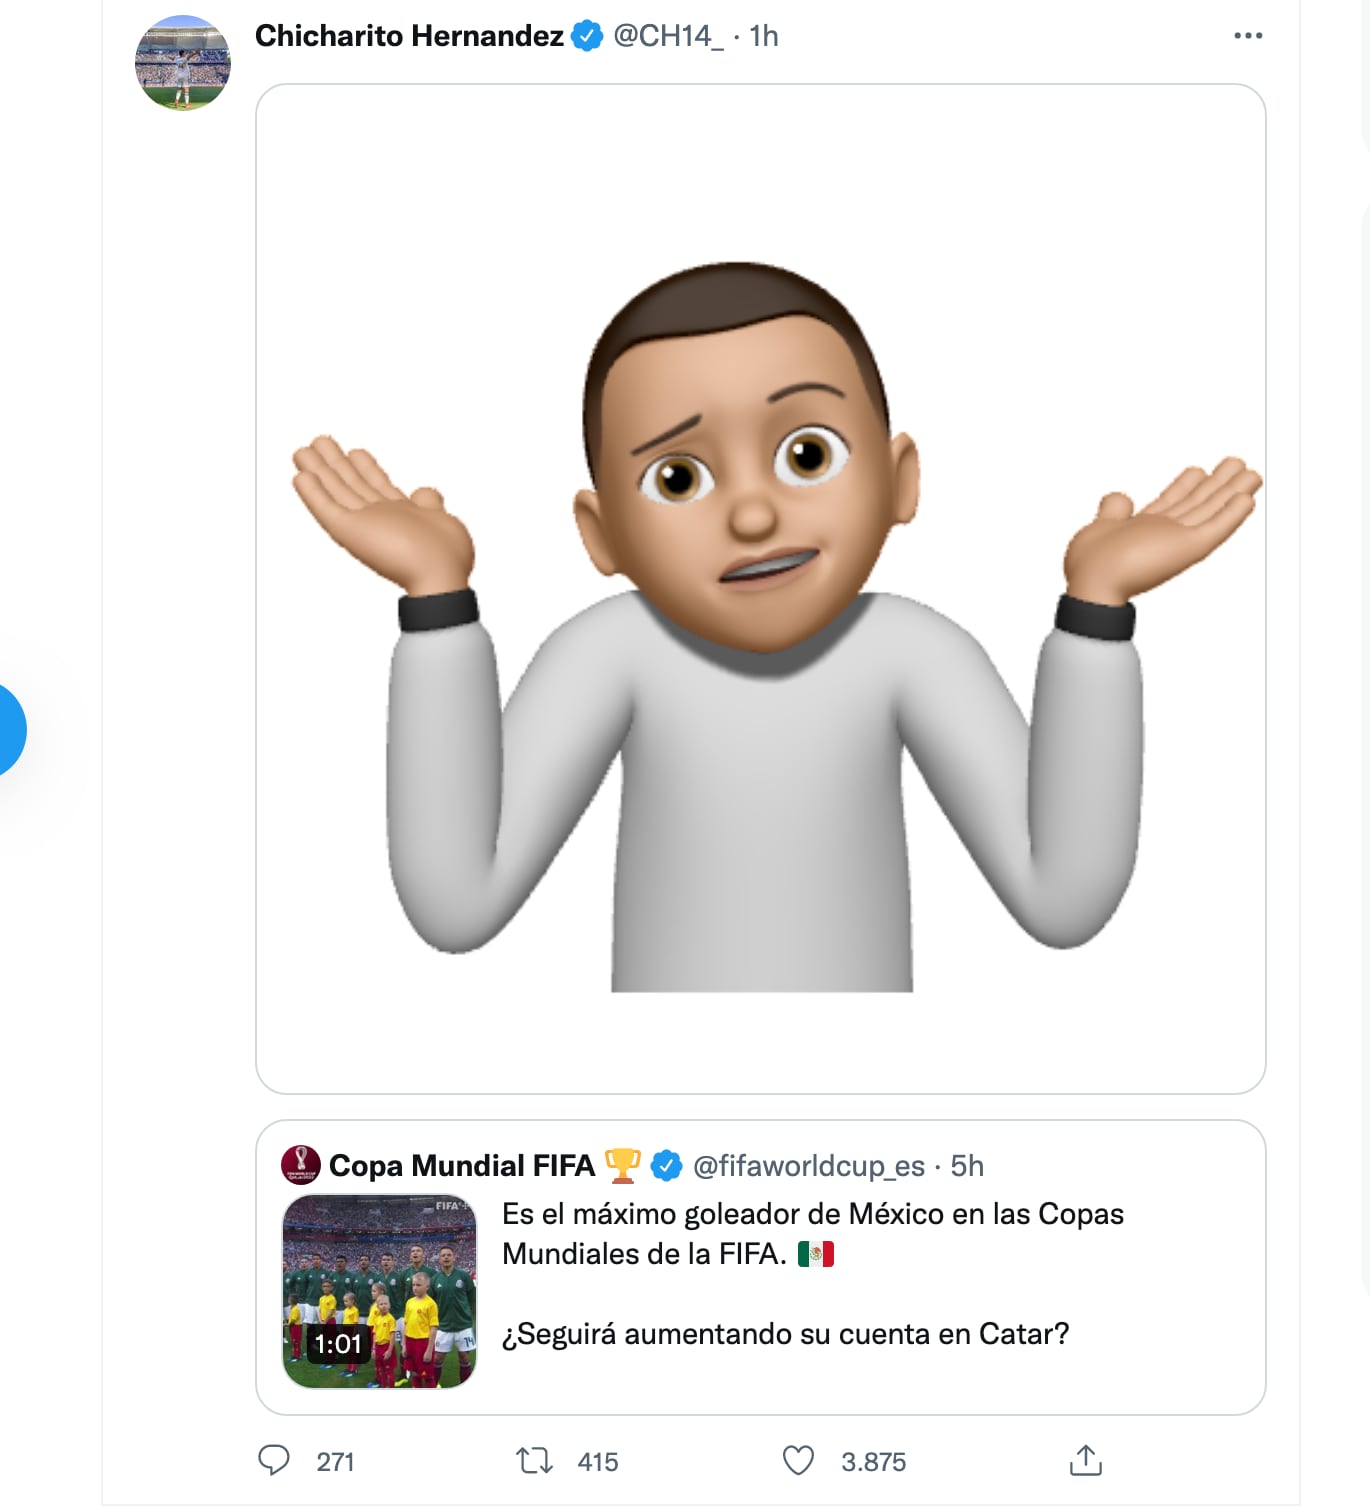Screen dimensions: 1370x1506
Task: Click the 1h timestamp on Chicharito's tweet
Action: pyautogui.click(x=763, y=36)
